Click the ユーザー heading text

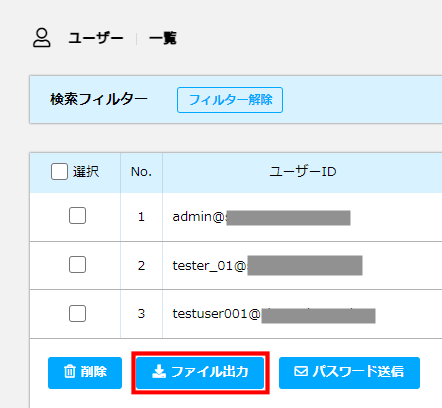click(96, 38)
